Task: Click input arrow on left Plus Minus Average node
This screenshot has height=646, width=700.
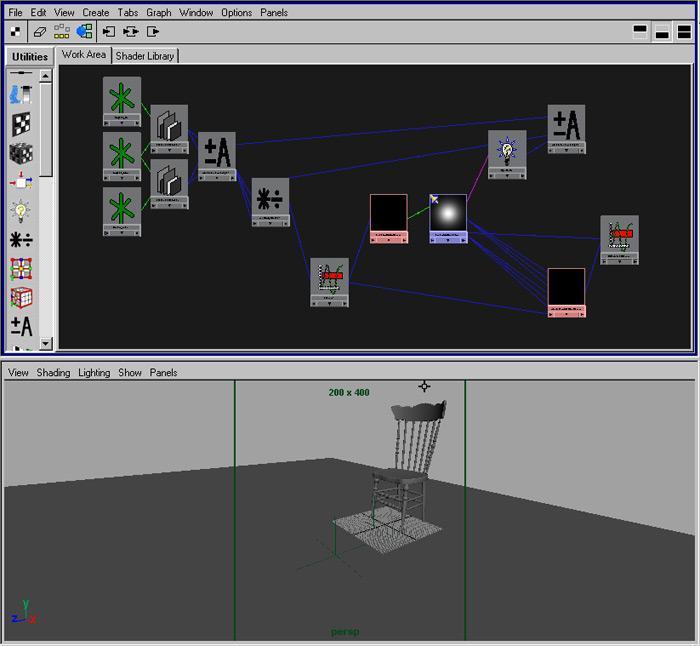Action: click(202, 177)
